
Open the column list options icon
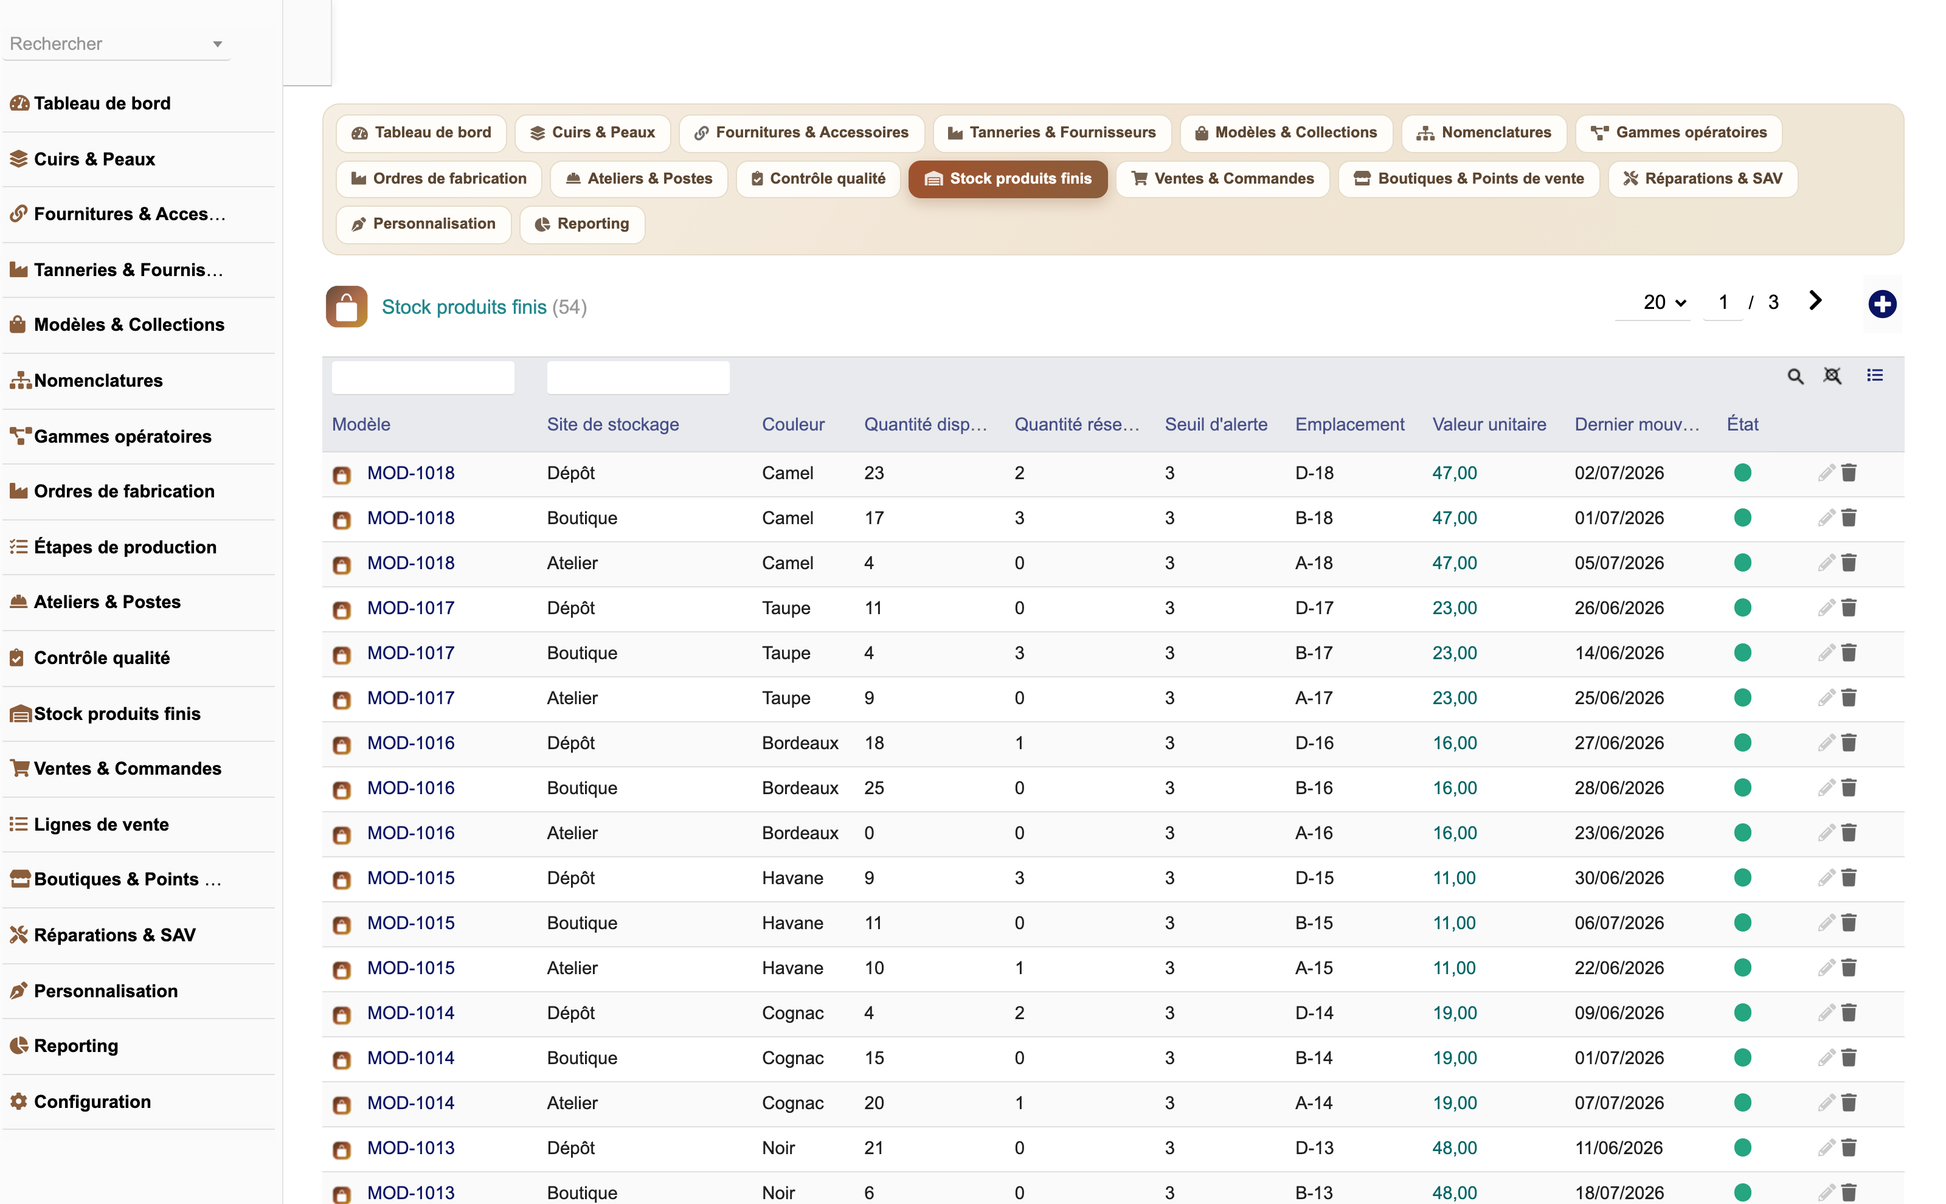tap(1875, 375)
